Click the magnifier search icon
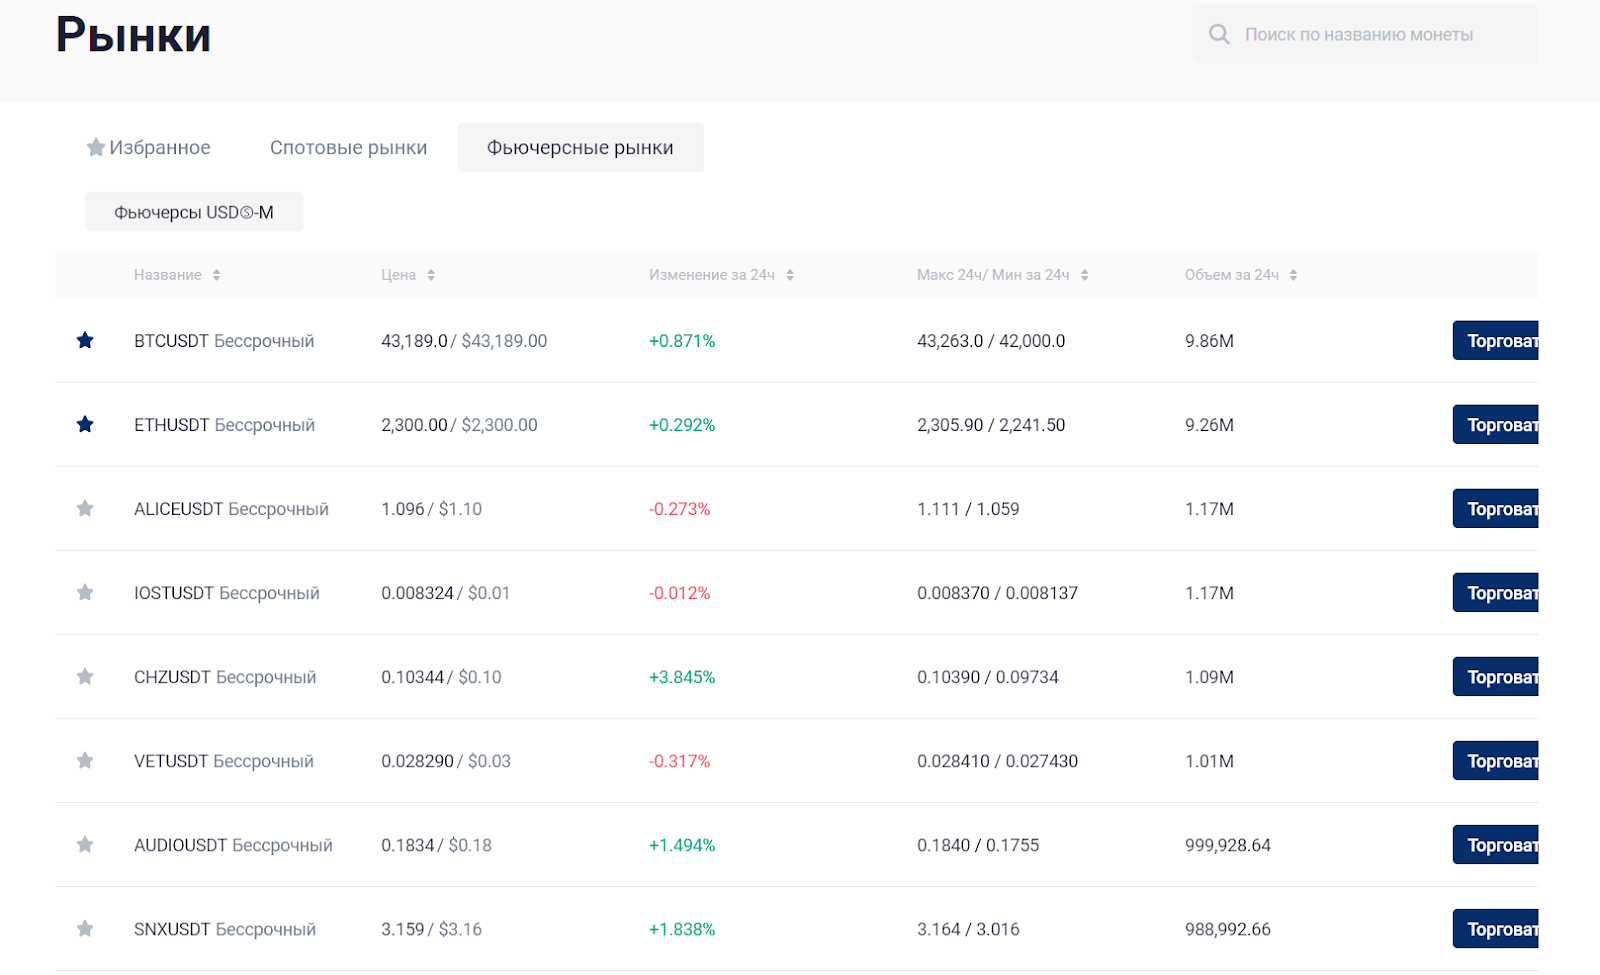This screenshot has height=975, width=1600. coord(1219,35)
